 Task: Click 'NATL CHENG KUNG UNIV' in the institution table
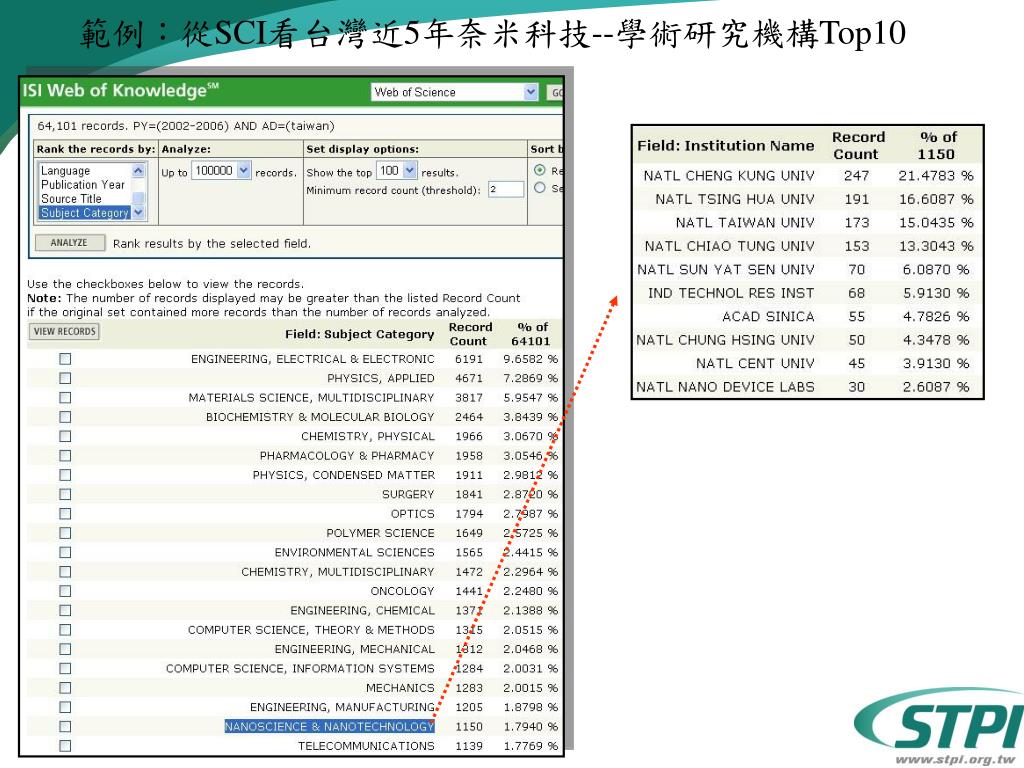[x=729, y=176]
